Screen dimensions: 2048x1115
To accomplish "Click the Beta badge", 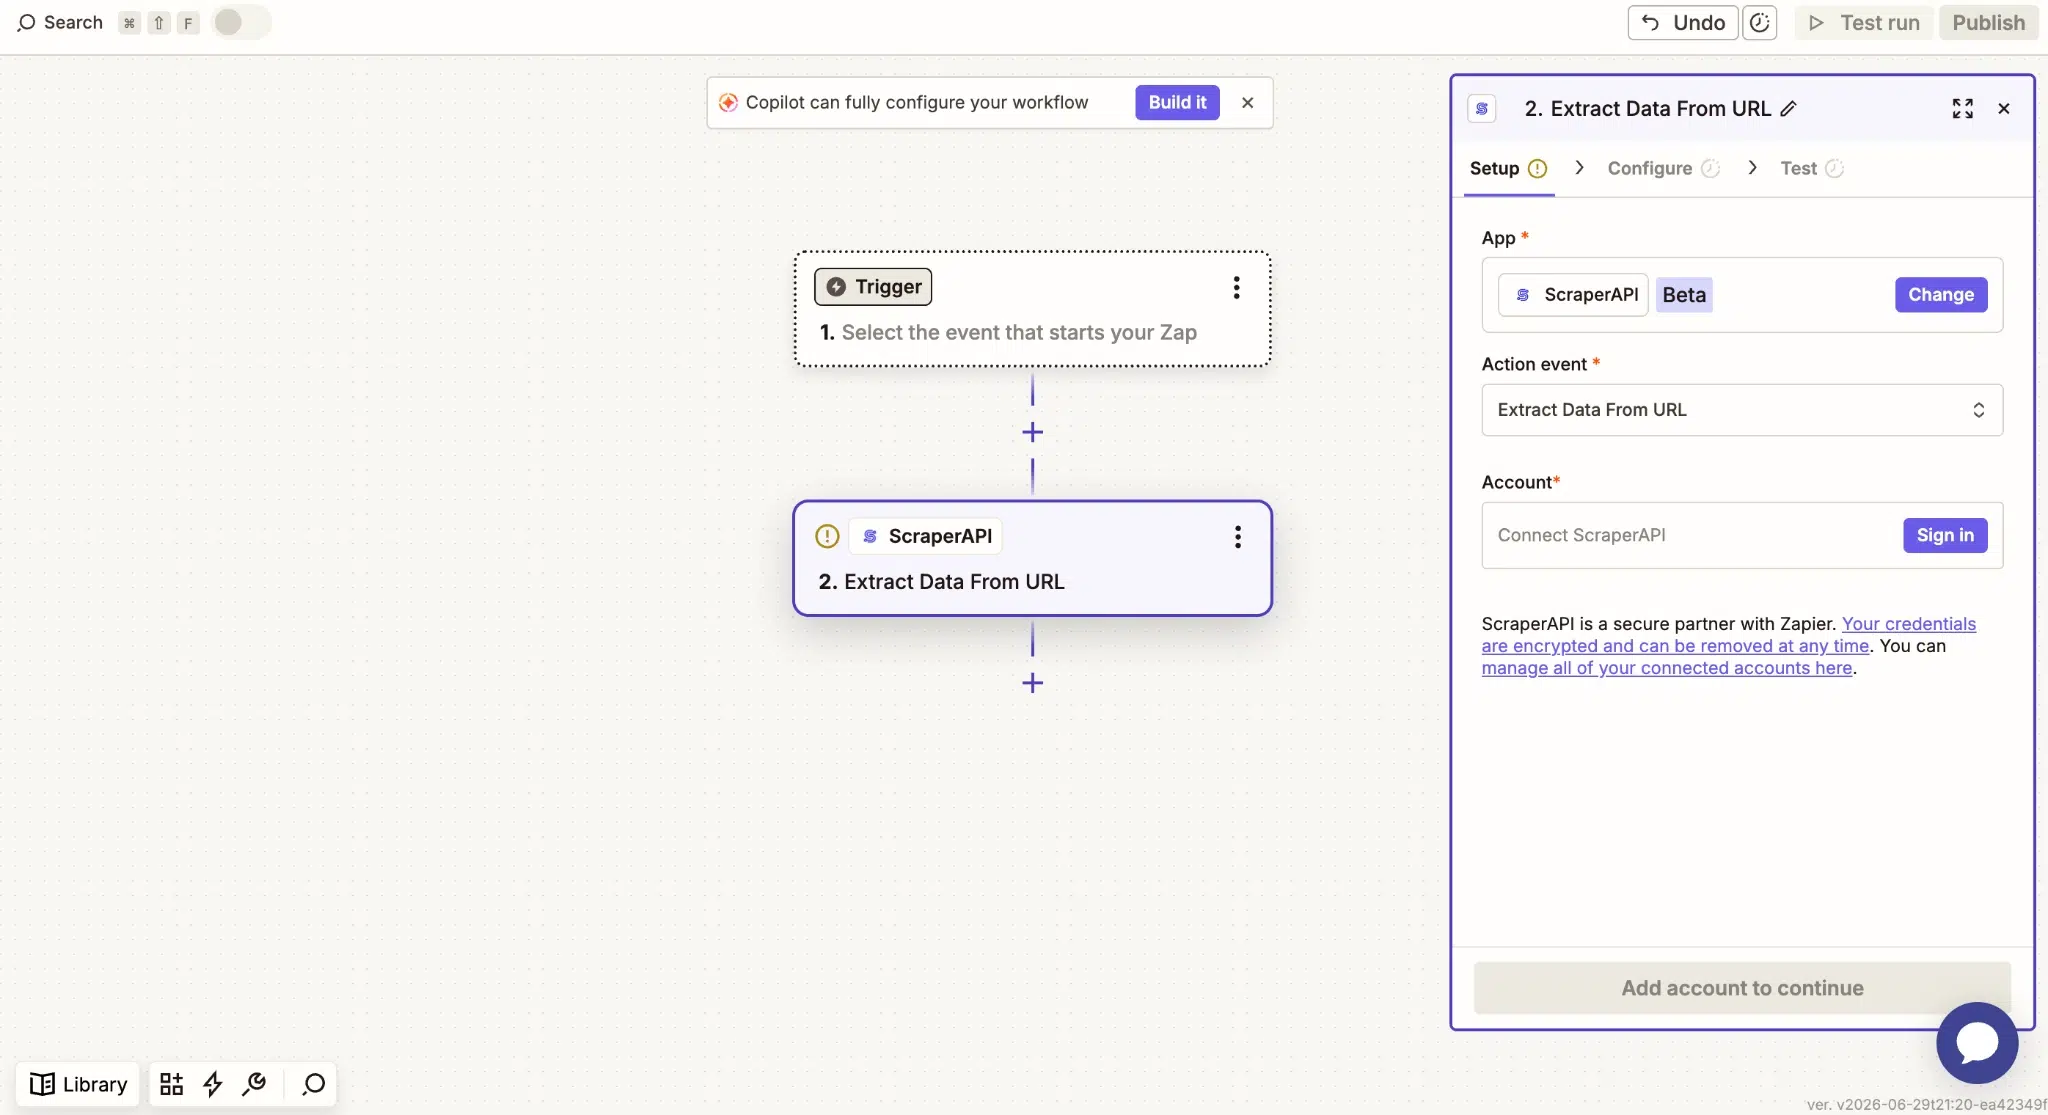I will point(1684,295).
